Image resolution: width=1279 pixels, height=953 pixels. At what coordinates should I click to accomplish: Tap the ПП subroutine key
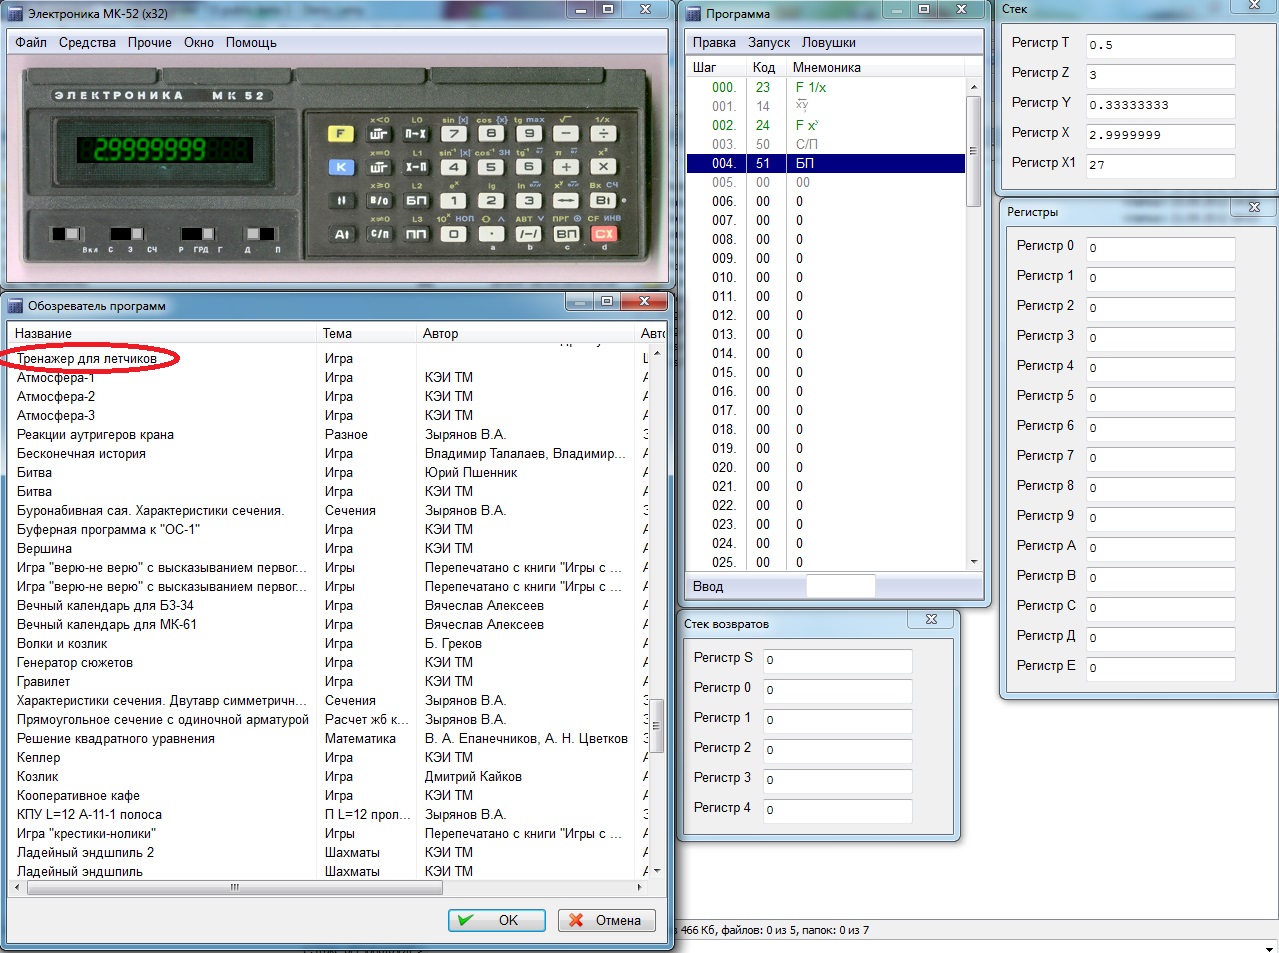(416, 234)
